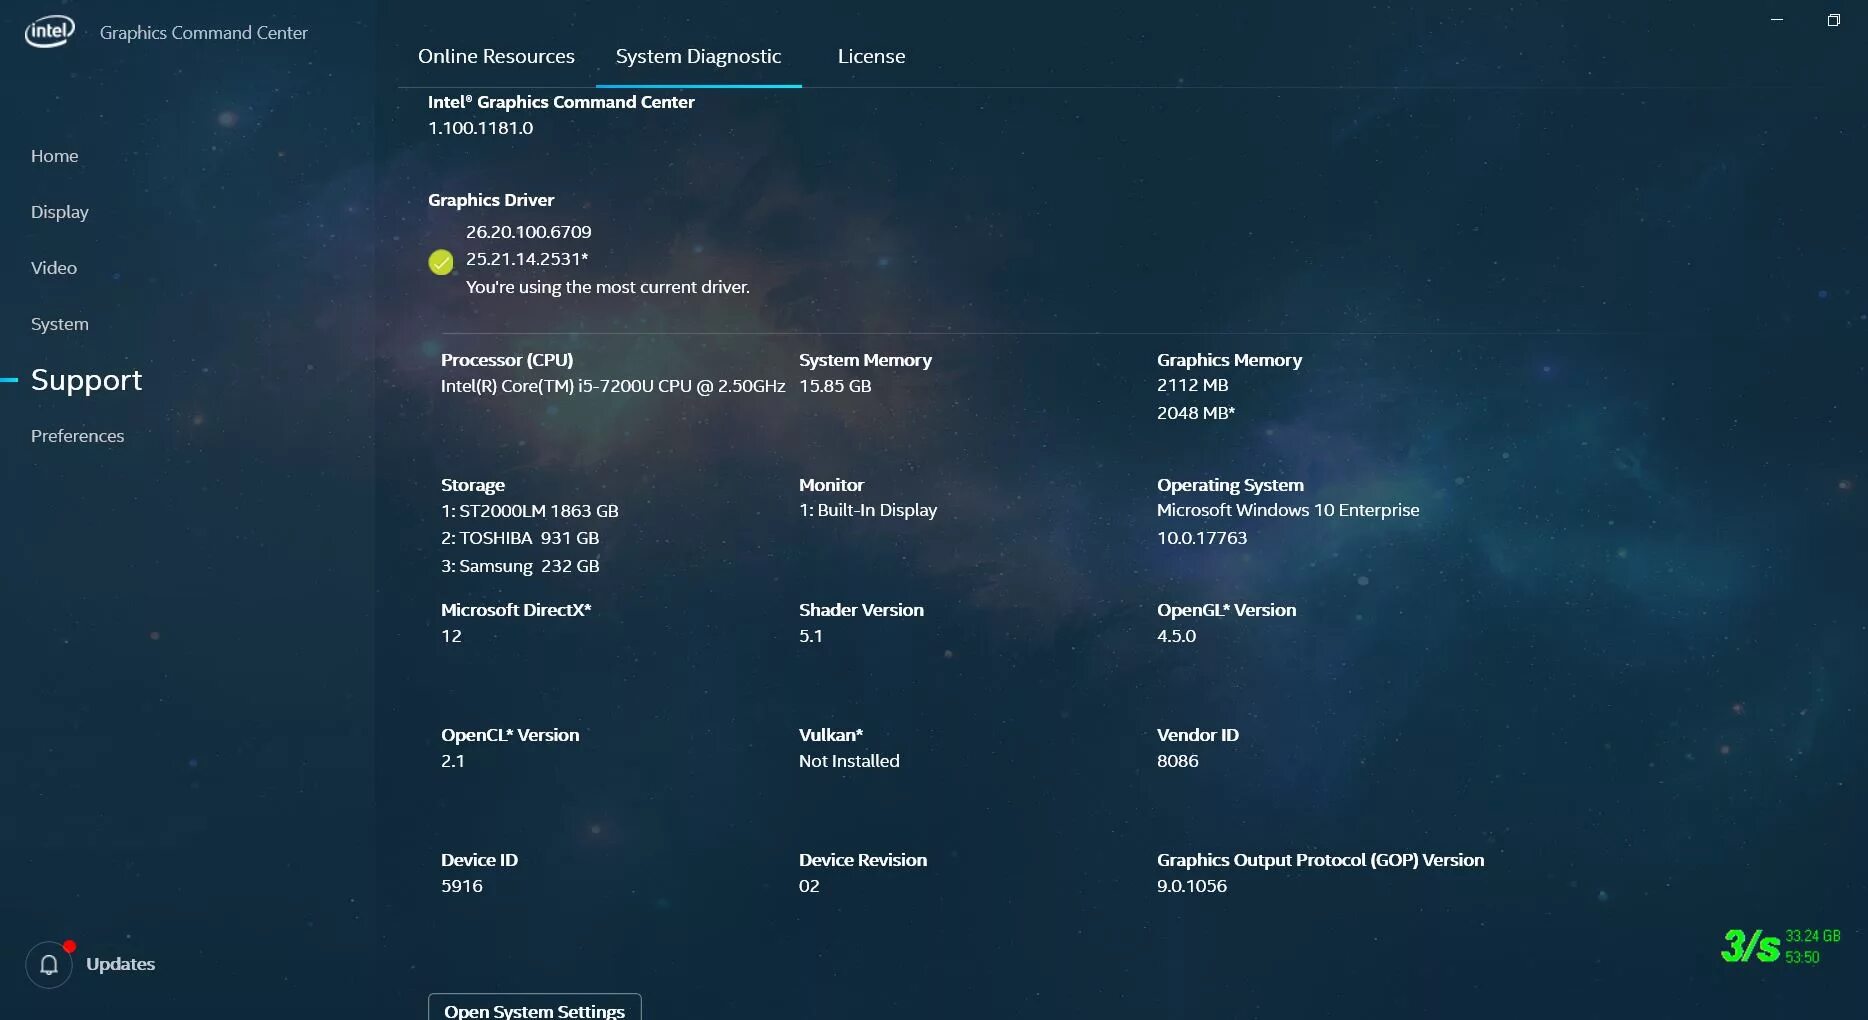The image size is (1868, 1020).
Task: Click "You're using the most current driver" text
Action: (608, 287)
